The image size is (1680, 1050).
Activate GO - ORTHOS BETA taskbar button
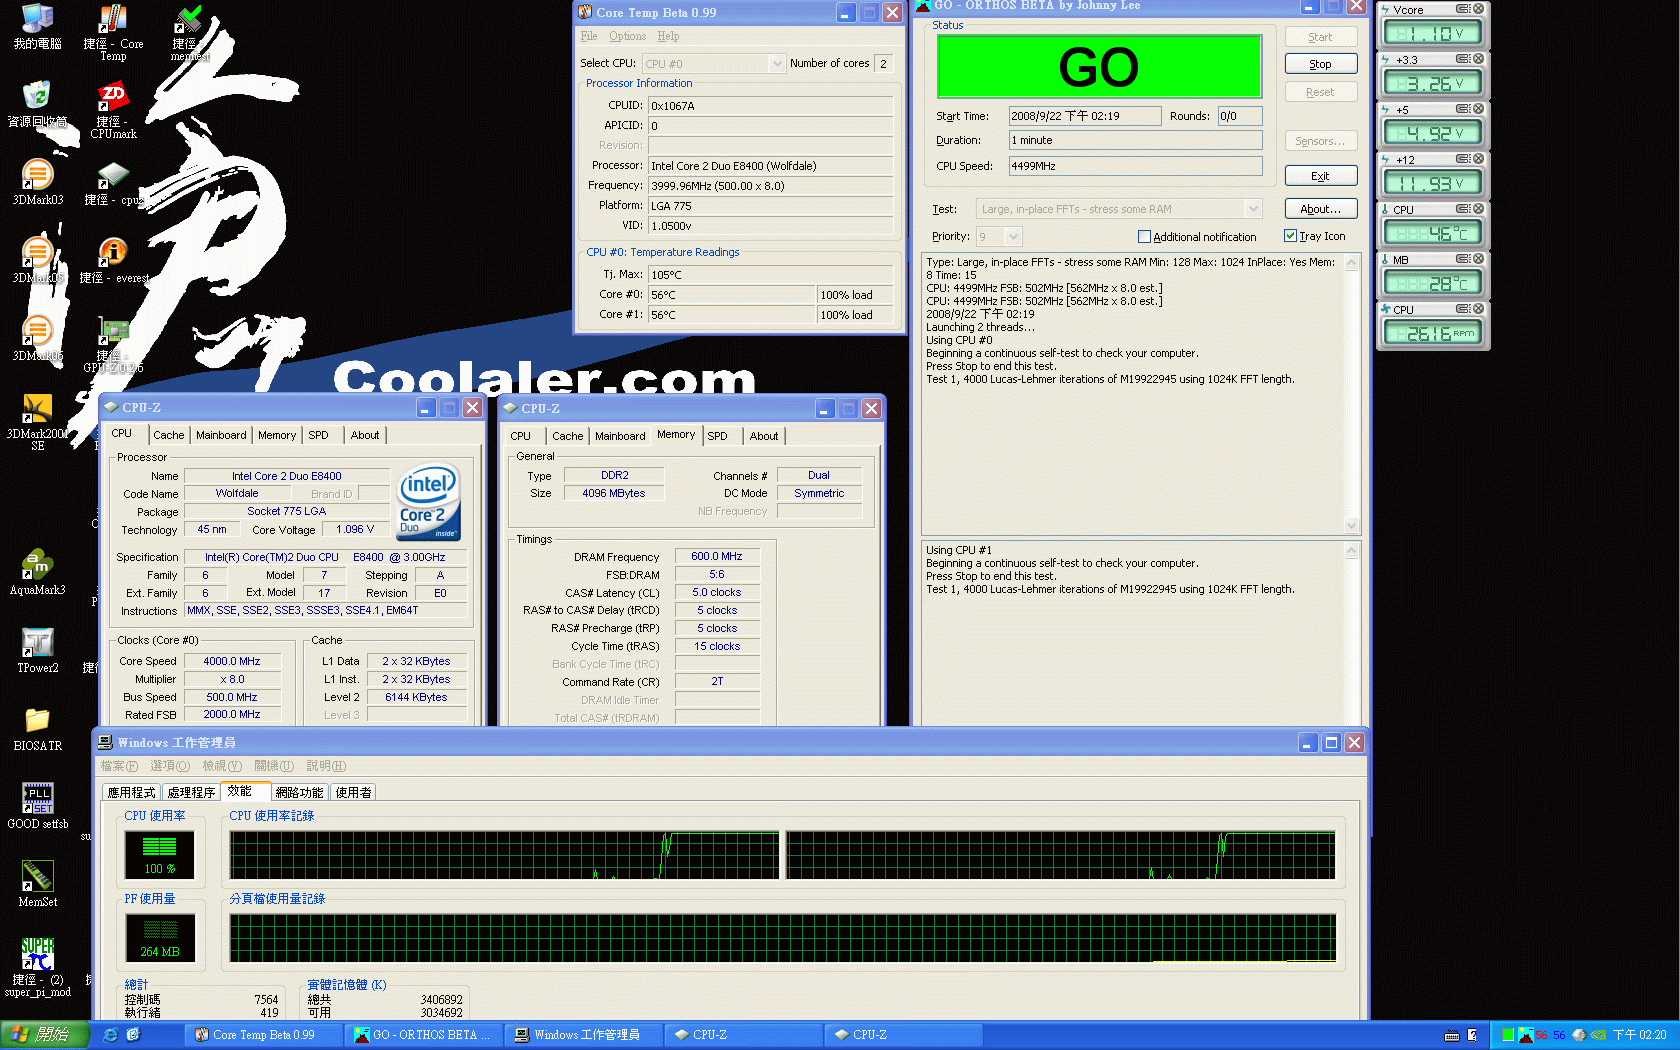(x=423, y=1035)
